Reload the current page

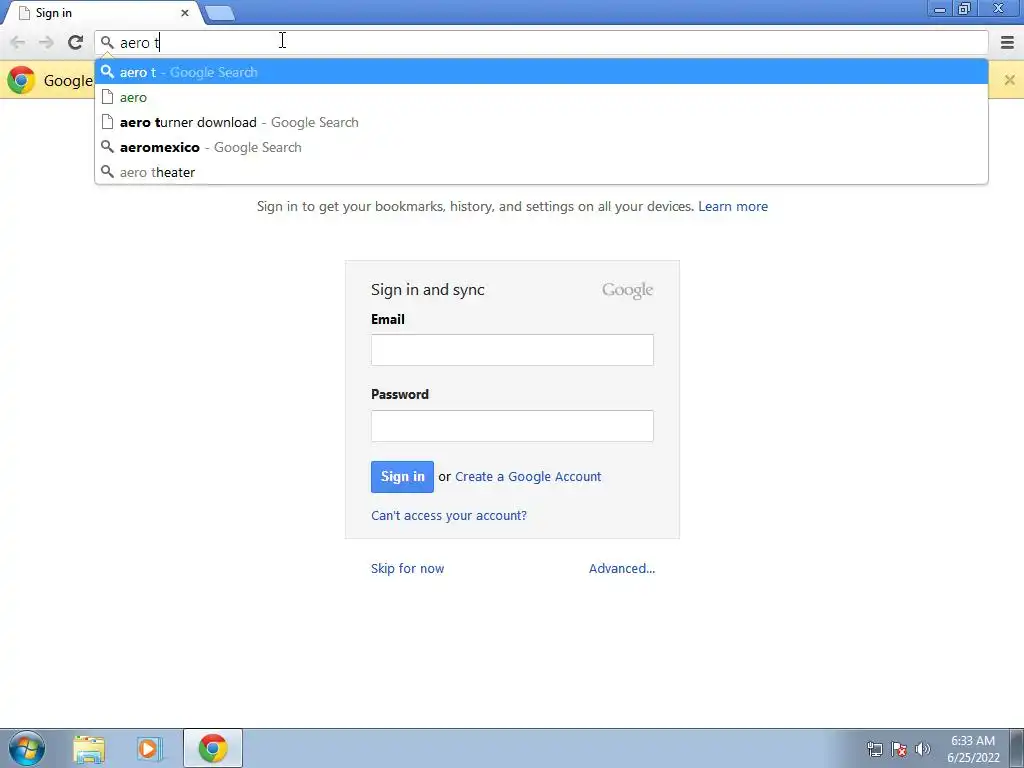[x=75, y=42]
